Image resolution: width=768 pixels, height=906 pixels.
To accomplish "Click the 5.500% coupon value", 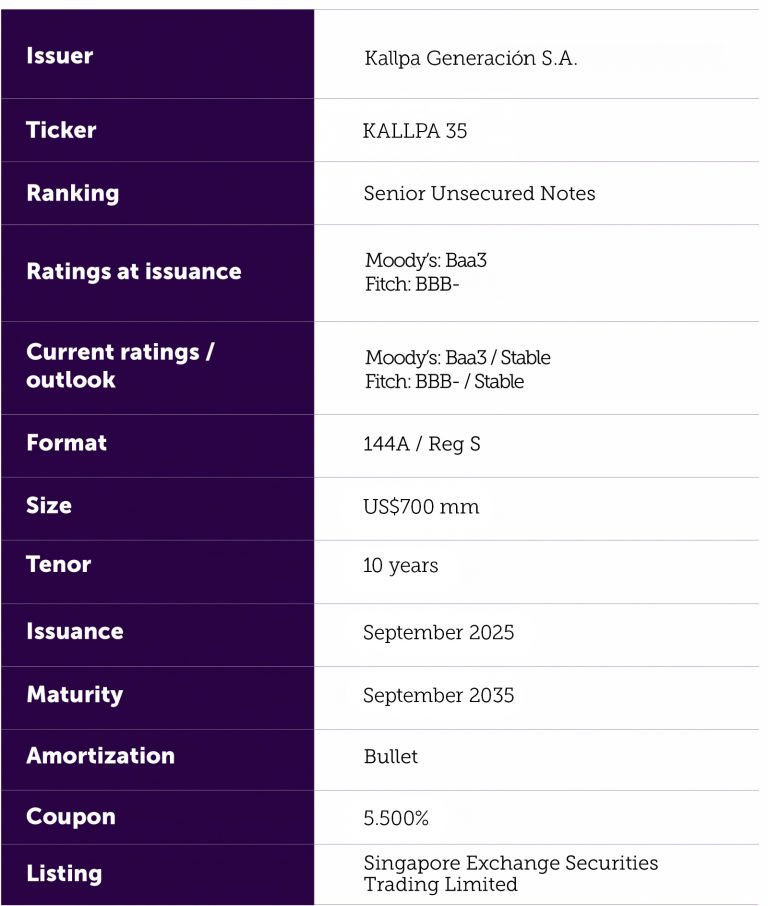I will pyautogui.click(x=396, y=818).
